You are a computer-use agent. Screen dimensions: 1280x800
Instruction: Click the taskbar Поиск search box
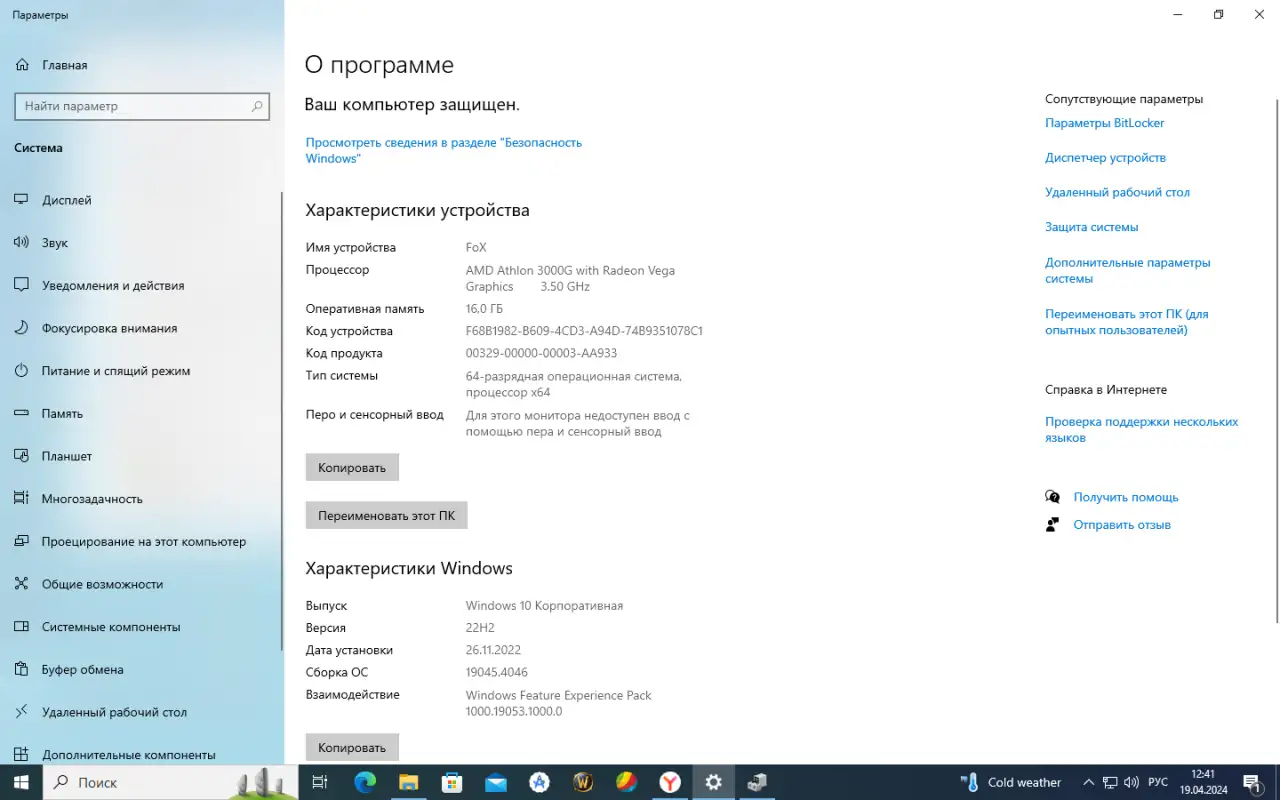[170, 783]
